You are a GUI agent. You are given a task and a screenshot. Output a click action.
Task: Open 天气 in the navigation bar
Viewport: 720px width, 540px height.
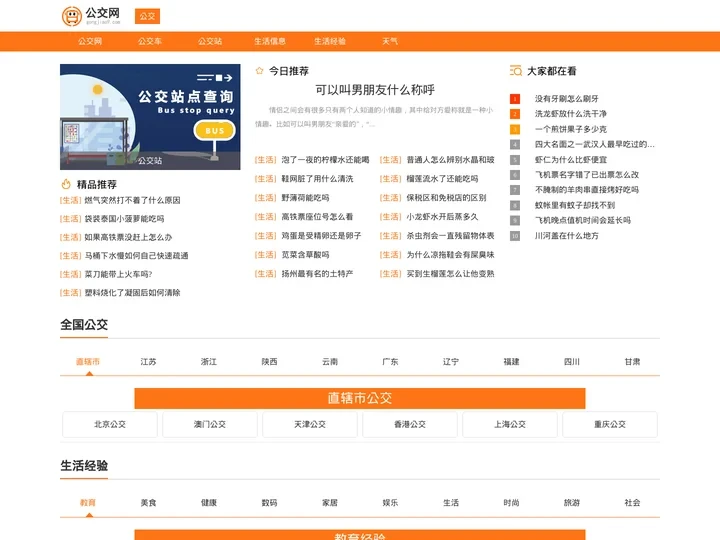(390, 41)
